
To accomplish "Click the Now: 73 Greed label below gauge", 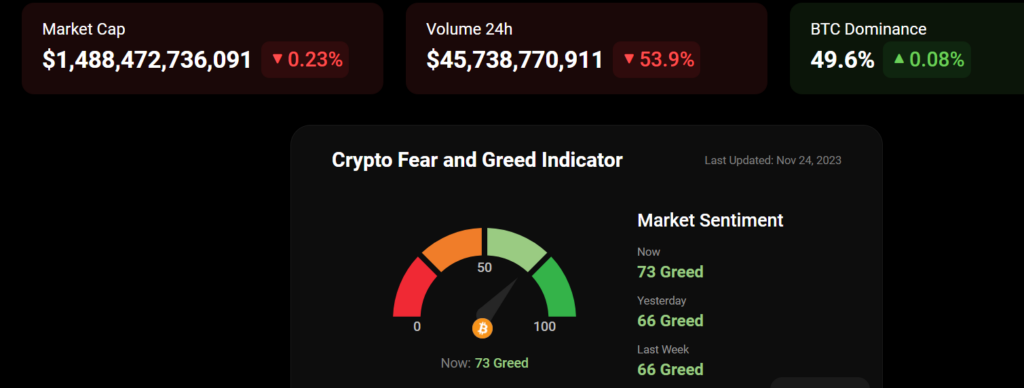I will click(485, 363).
